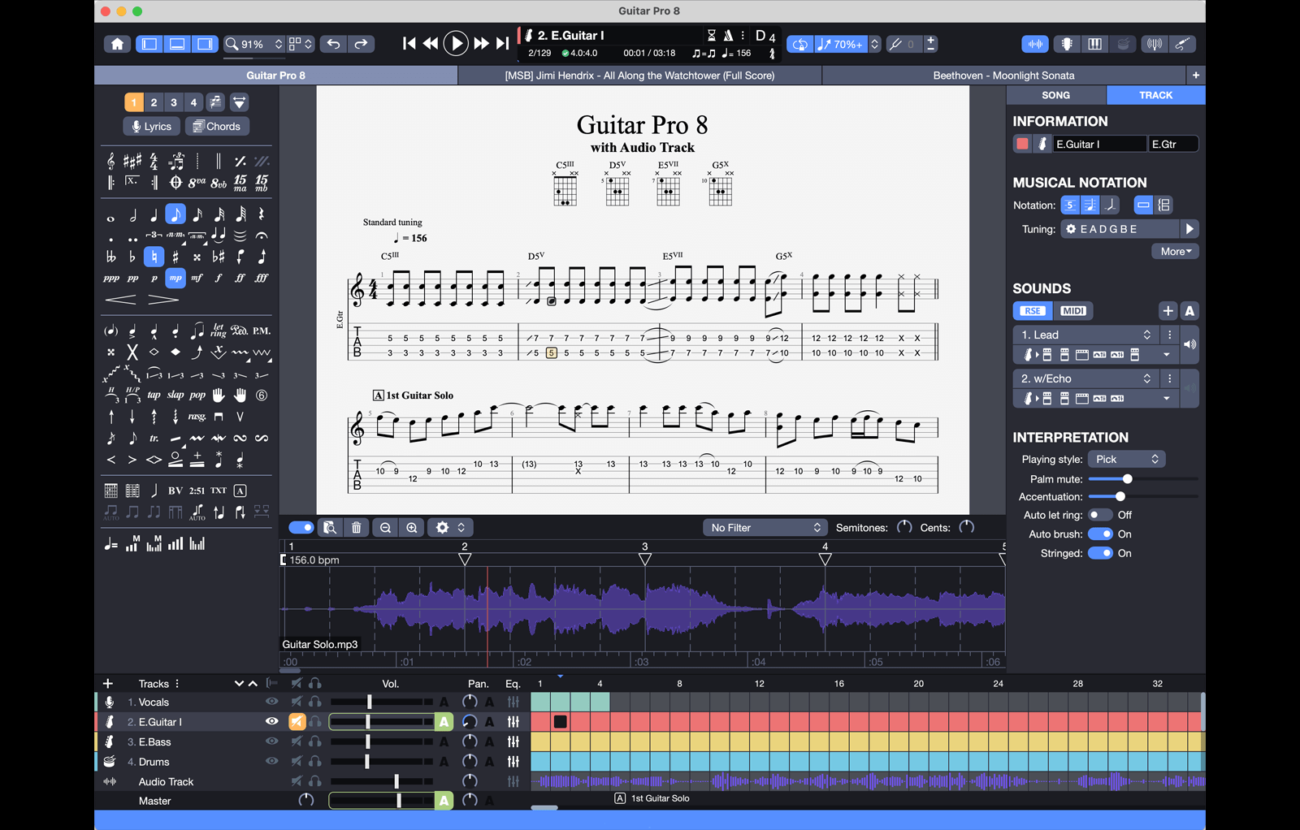Image resolution: width=1300 pixels, height=830 pixels.
Task: Click the 8va octave symbol icon
Action: [x=197, y=183]
